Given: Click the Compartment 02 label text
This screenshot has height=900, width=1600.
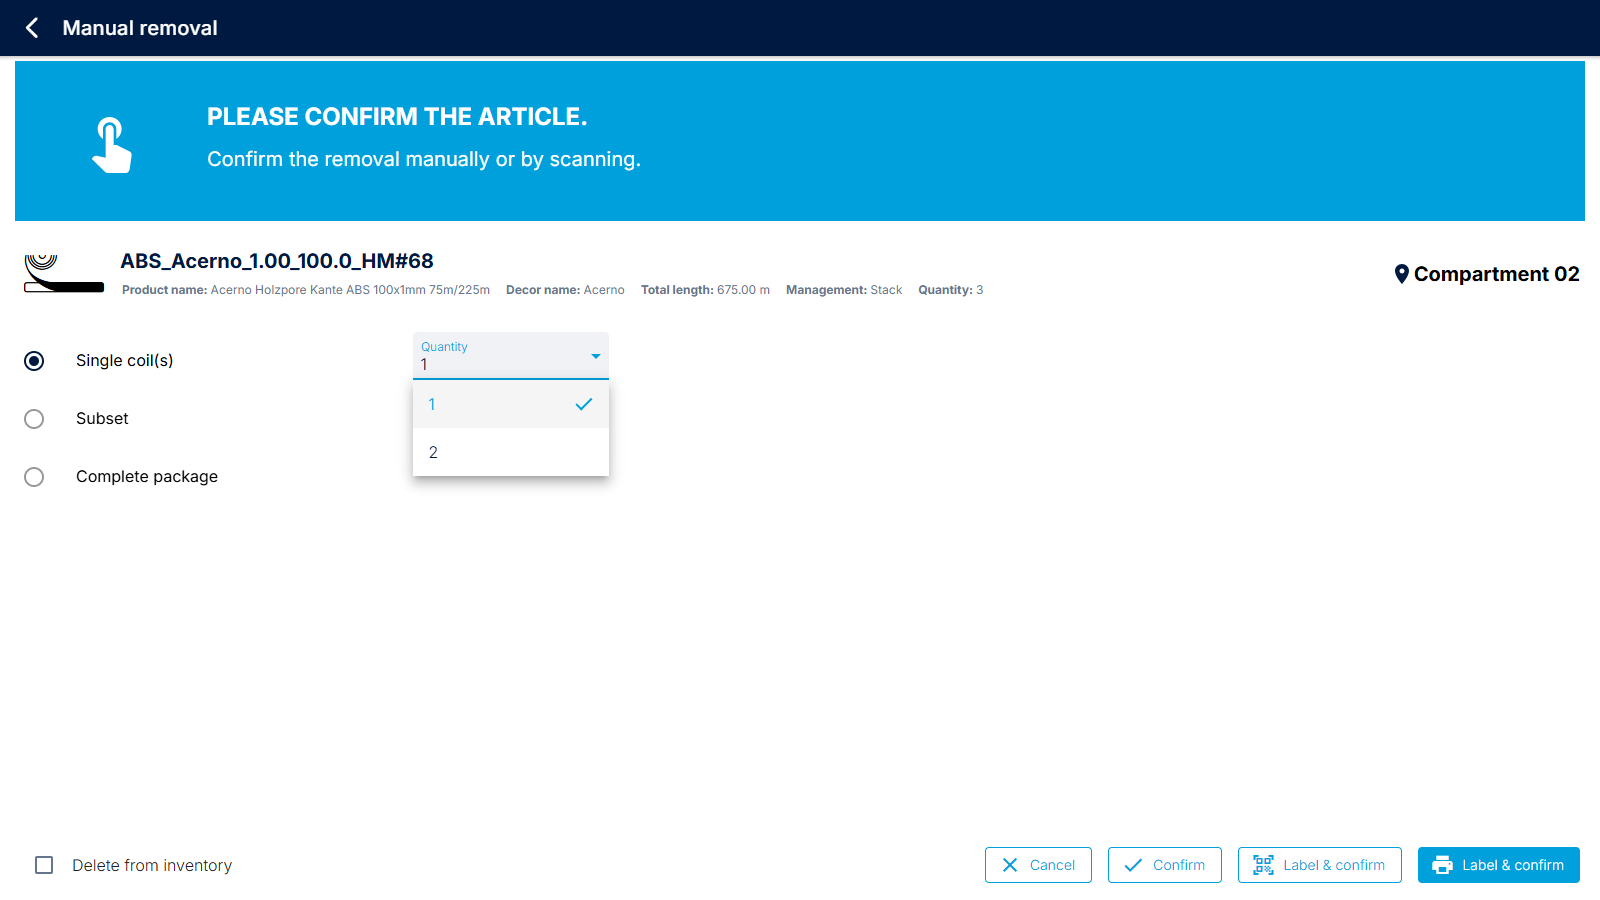Looking at the screenshot, I should [1496, 274].
